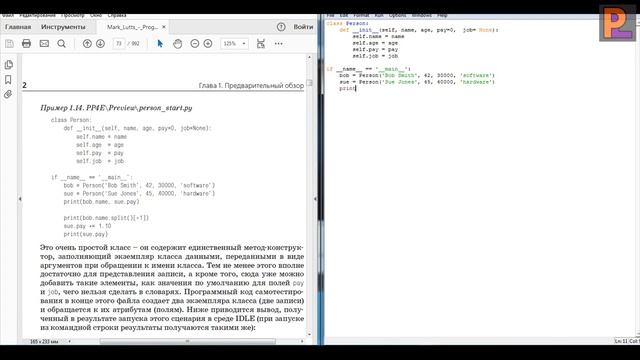Click the PDF vertical scrollbar down arrow
This screenshot has height=360, width=640.
point(309,334)
